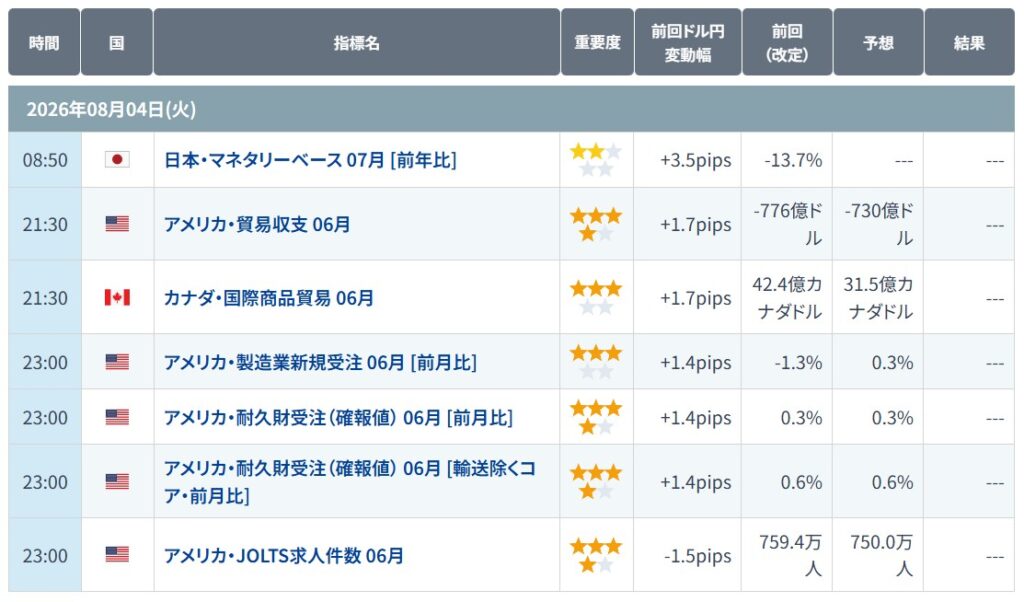Viewport: 1024px width, 602px height.
Task: Open カナダ・国際商品貿易 06月 link
Action: tap(268, 298)
